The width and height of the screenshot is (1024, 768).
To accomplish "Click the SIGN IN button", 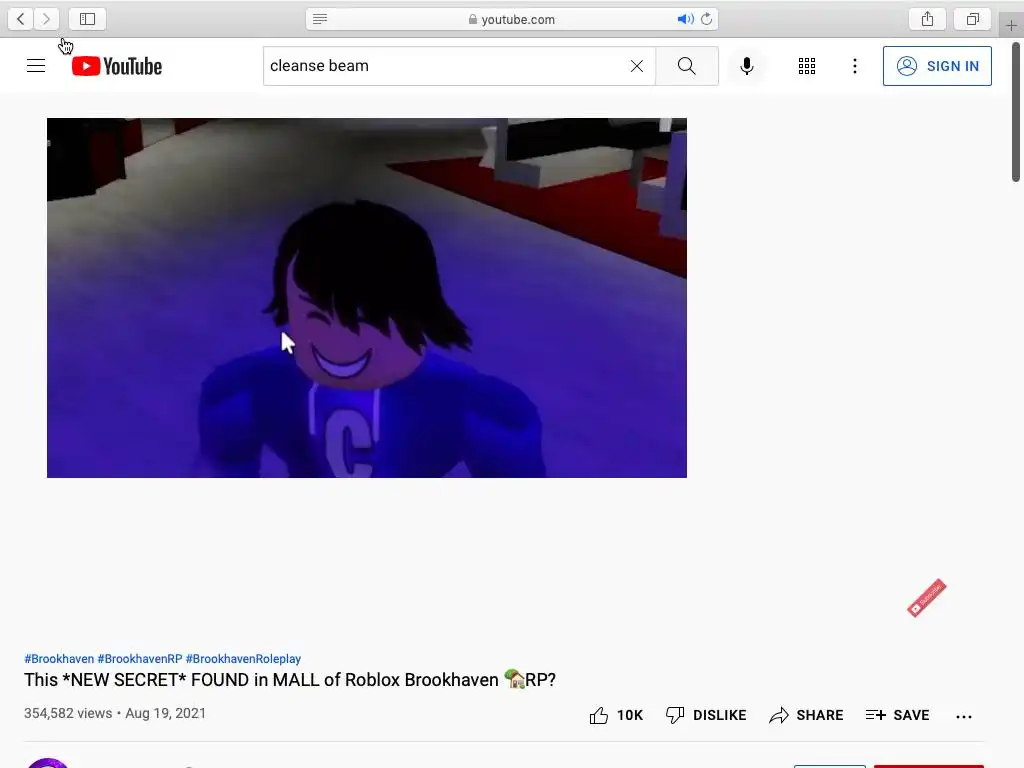I will pyautogui.click(x=937, y=66).
